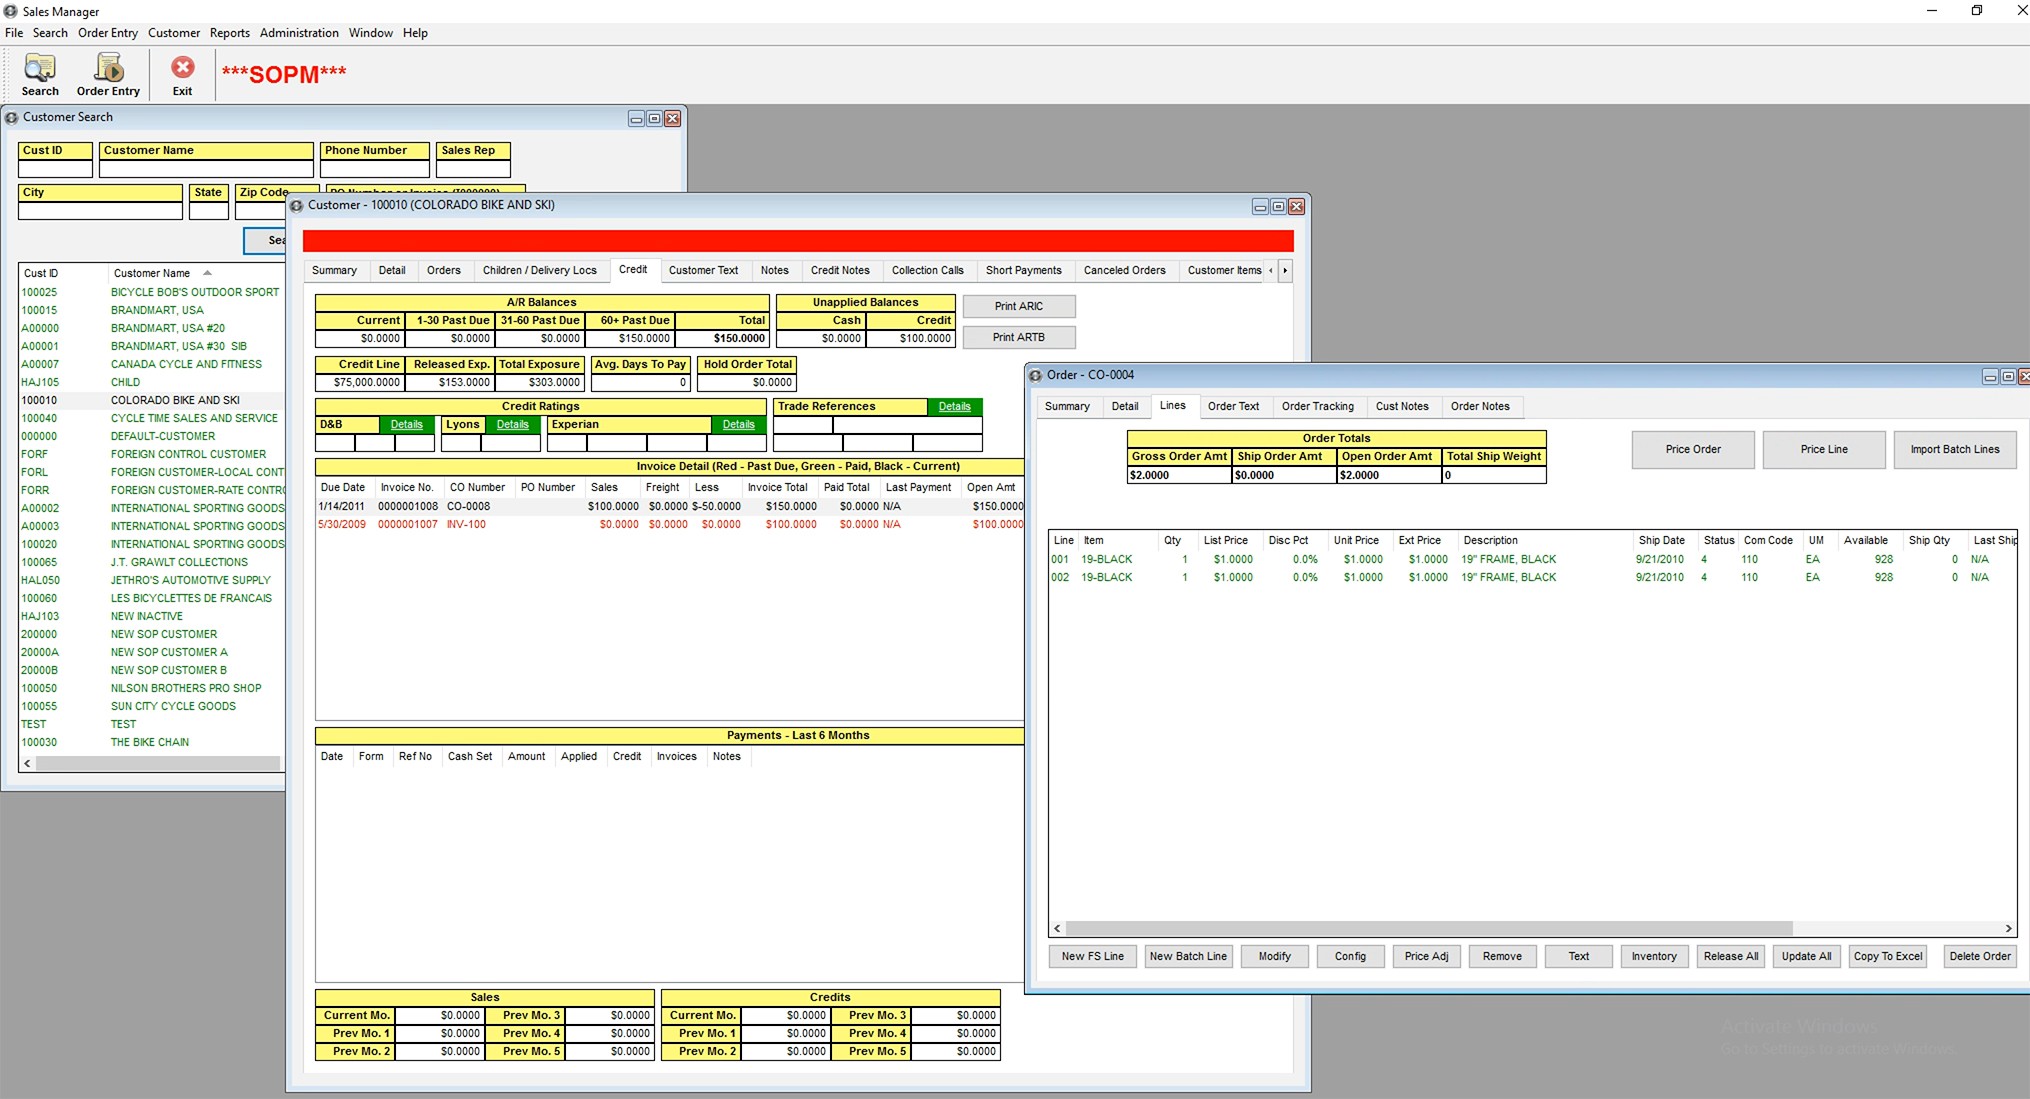Select BICYCLE BOB'S OUTDOOR SPORT row
The image size is (2030, 1099).
[152, 293]
